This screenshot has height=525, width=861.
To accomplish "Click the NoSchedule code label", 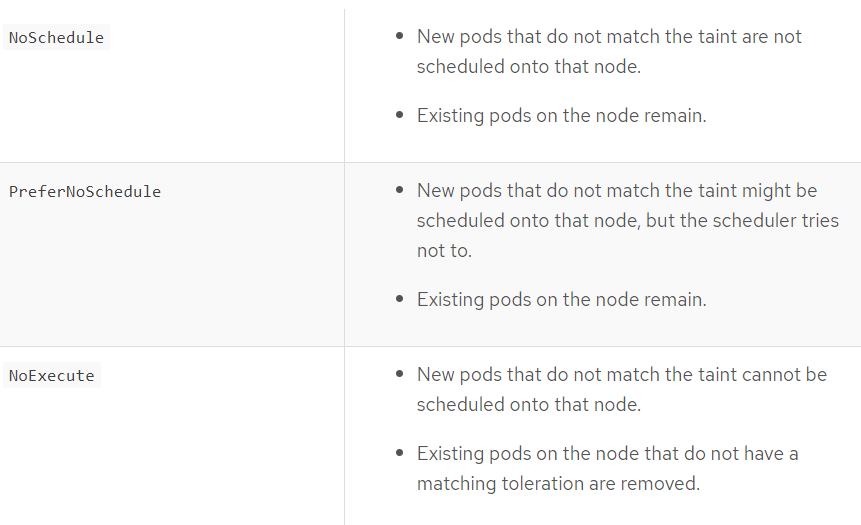I will (56, 38).
